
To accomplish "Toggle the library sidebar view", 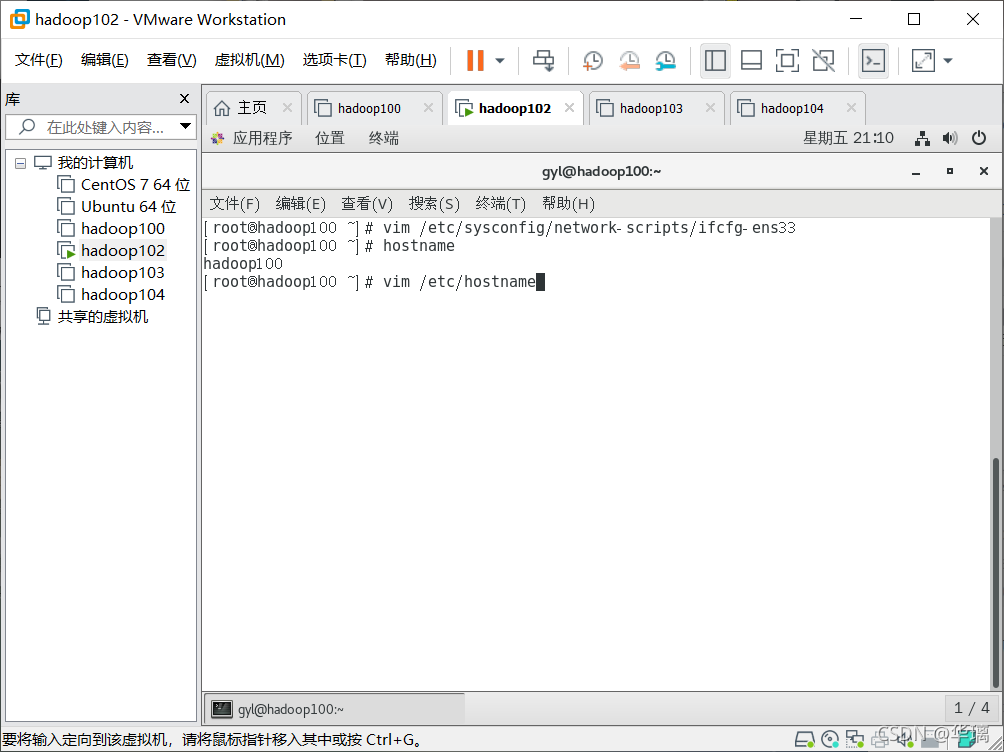I will [x=715, y=61].
